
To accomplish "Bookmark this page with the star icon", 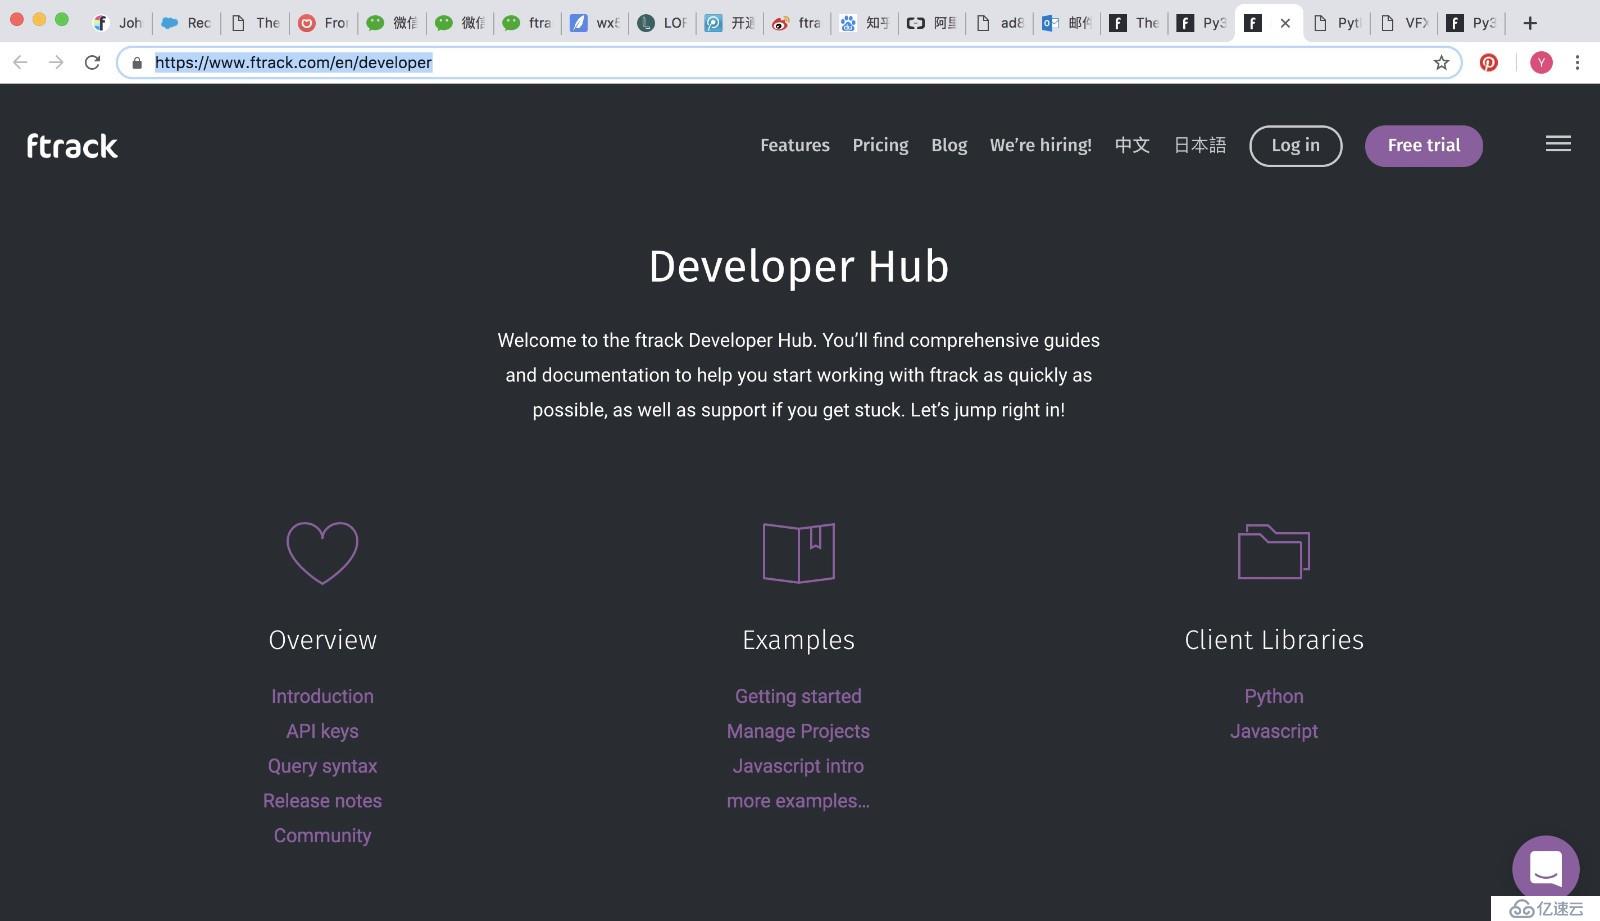I will (1441, 62).
